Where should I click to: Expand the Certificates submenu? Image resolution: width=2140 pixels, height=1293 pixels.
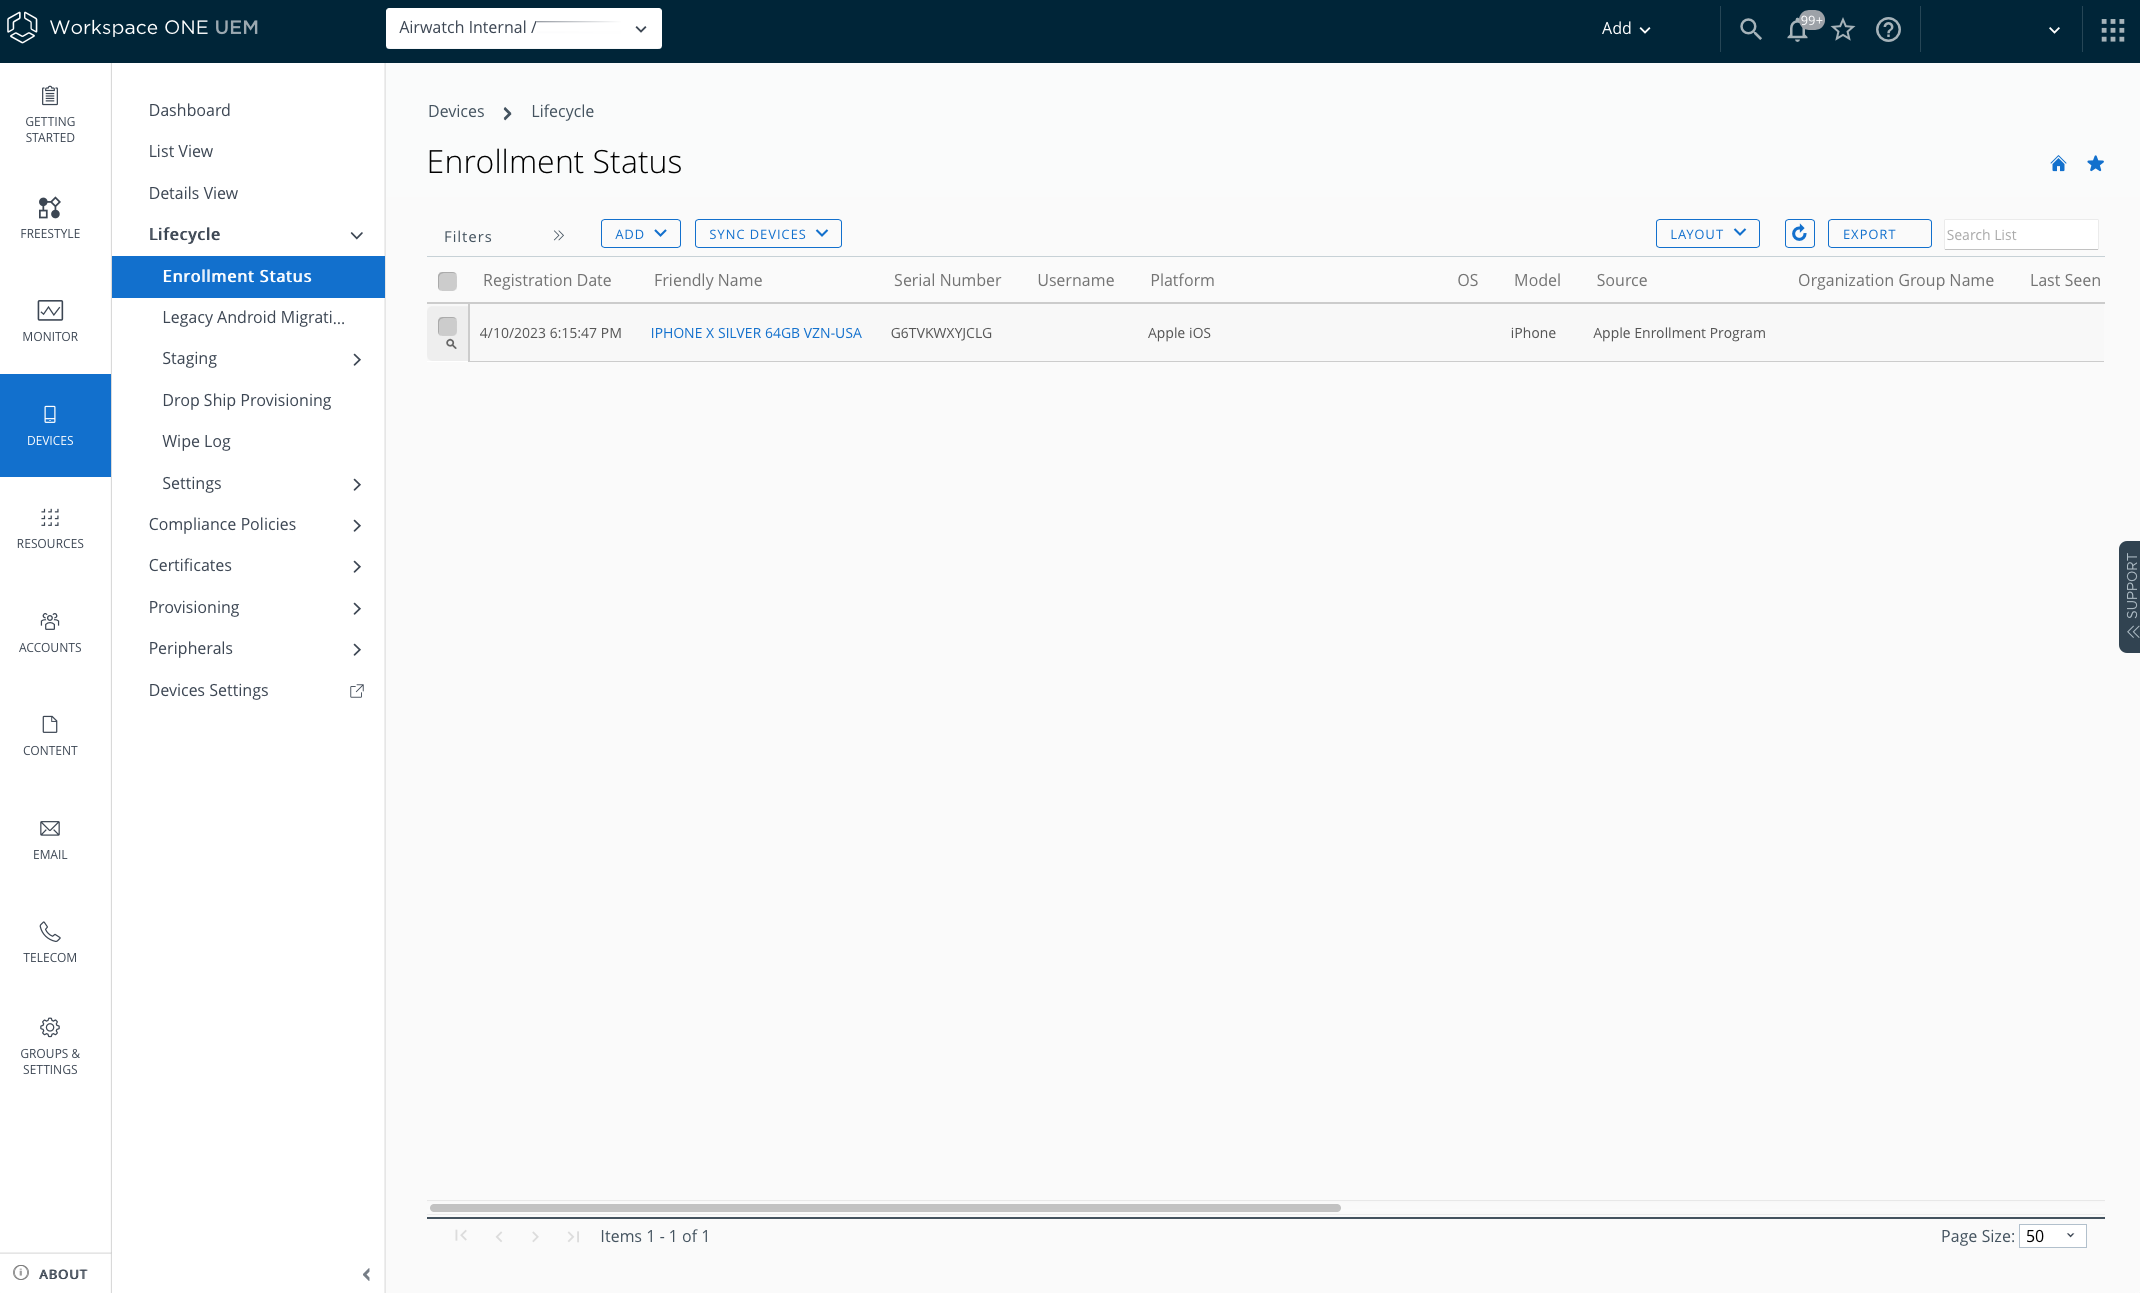click(x=357, y=566)
